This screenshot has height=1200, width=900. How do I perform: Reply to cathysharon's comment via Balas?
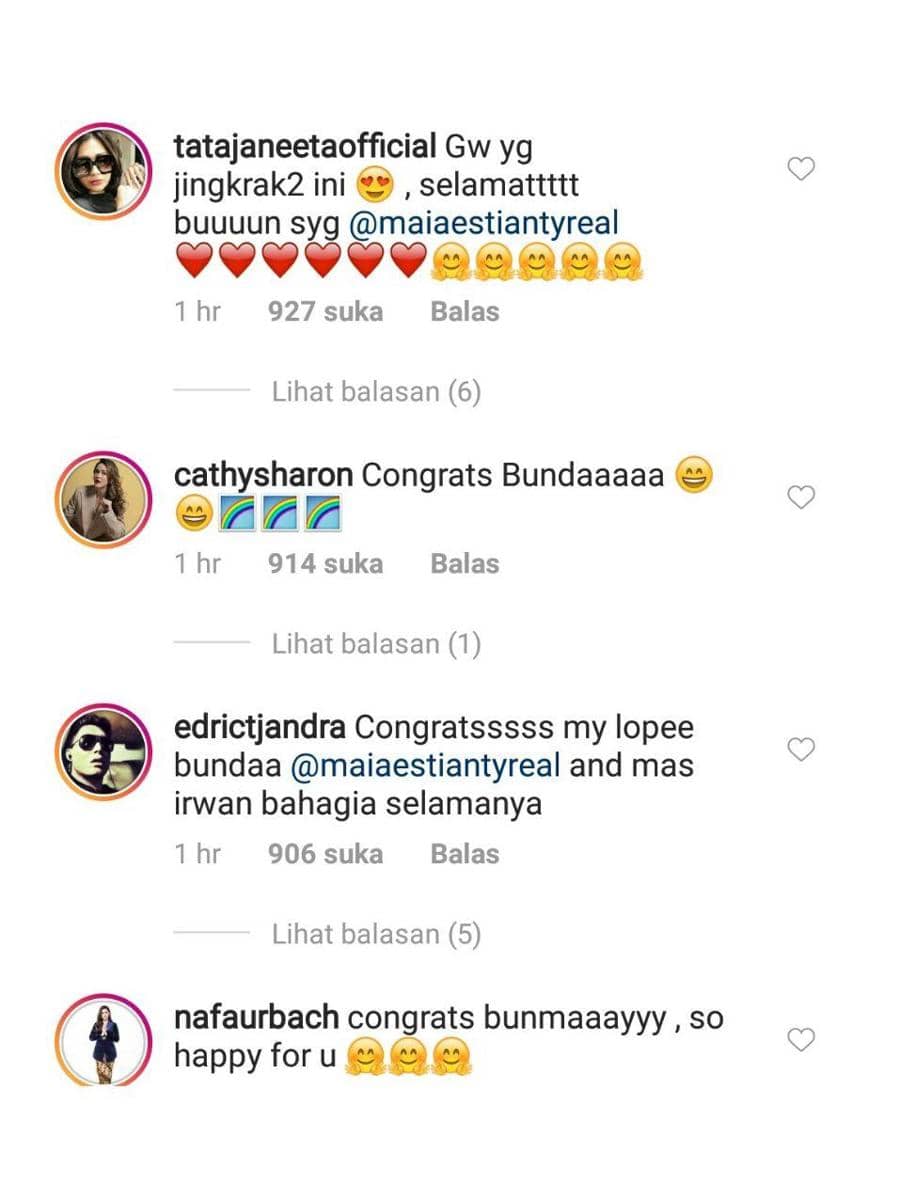pyautogui.click(x=464, y=564)
